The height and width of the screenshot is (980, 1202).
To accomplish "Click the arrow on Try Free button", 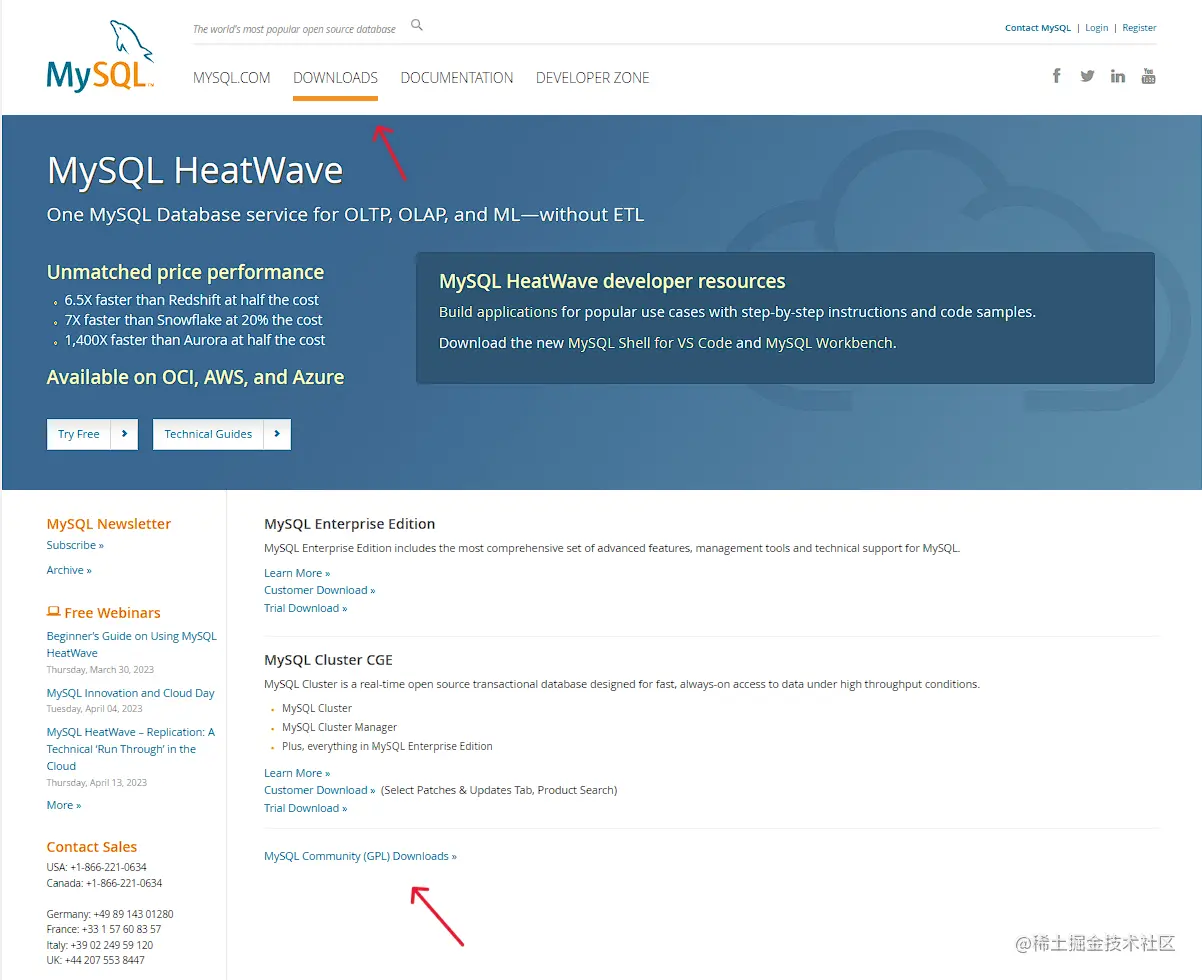I will click(x=124, y=434).
